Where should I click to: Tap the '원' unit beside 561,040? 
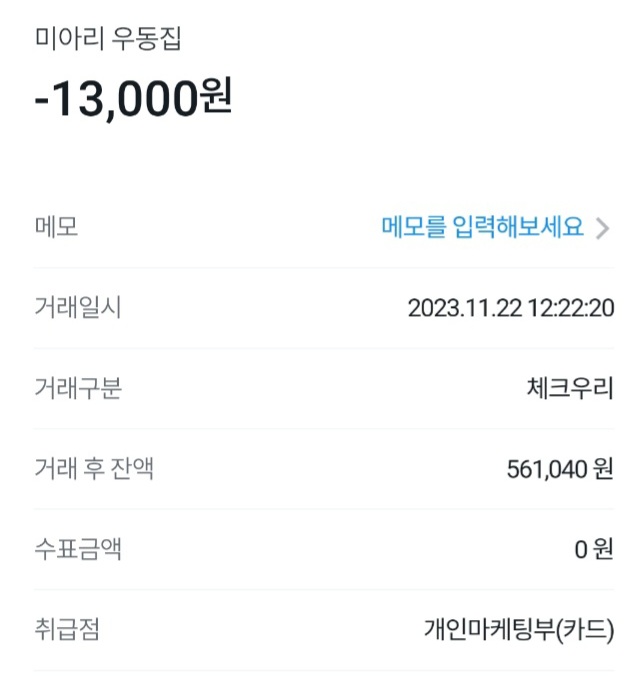coord(602,469)
